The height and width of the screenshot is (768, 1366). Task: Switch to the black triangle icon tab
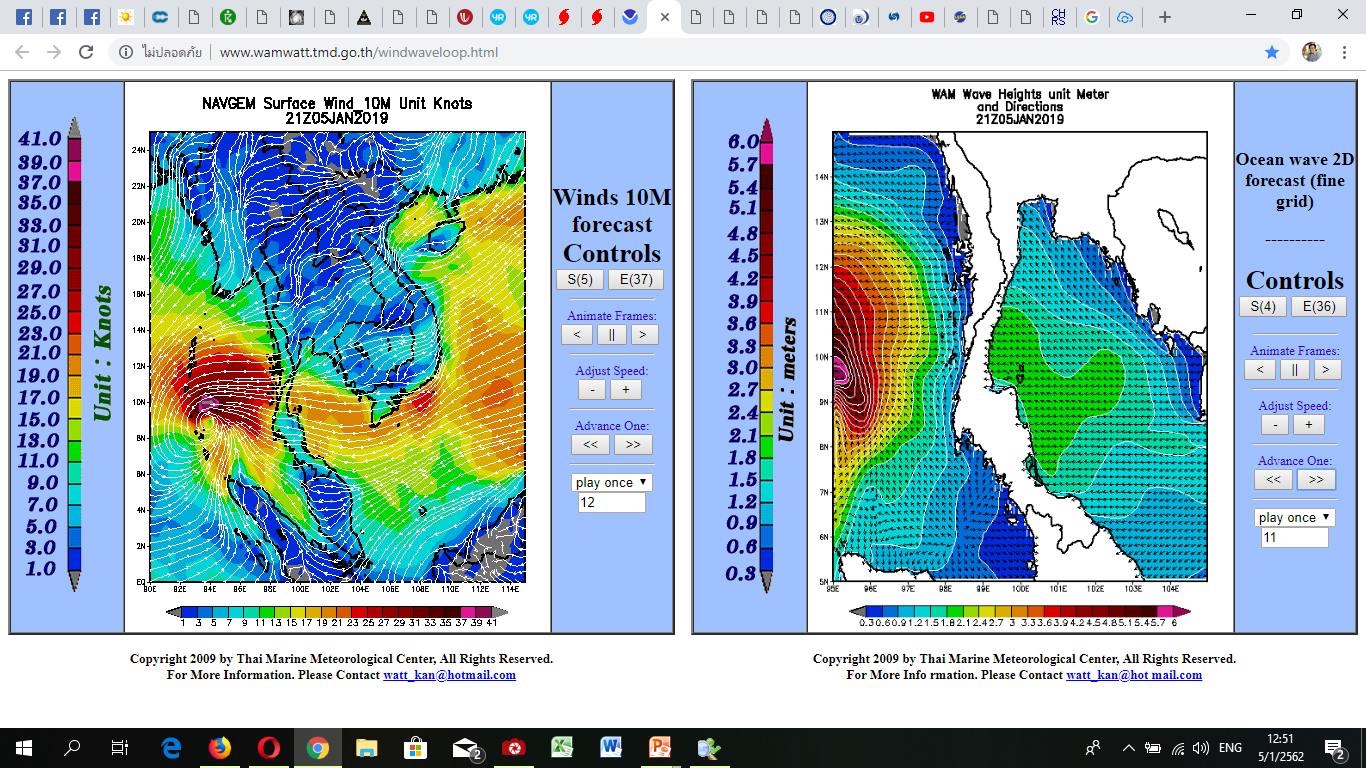coord(364,17)
